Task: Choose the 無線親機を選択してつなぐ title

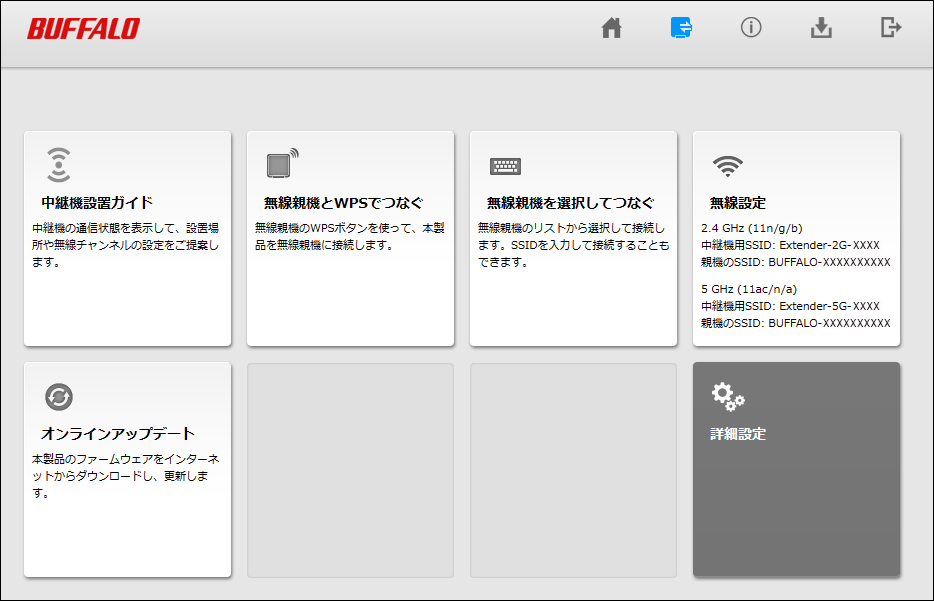Action: coord(570,203)
